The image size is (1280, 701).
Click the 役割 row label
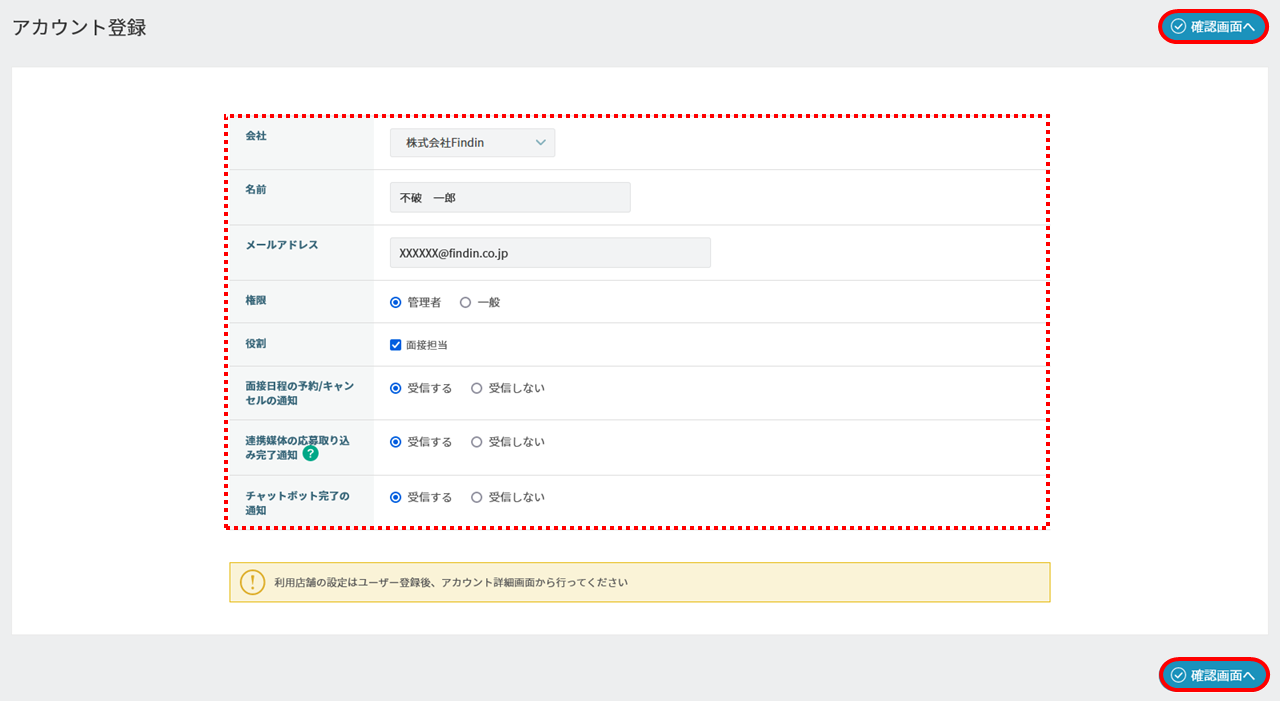click(256, 343)
